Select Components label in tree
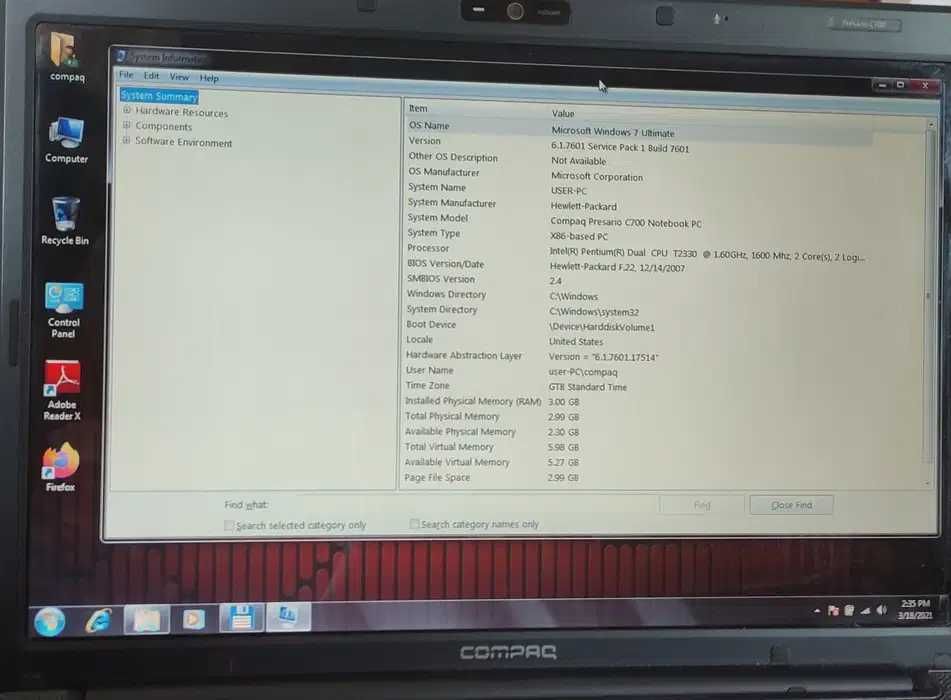Image resolution: width=951 pixels, height=700 pixels. coord(164,126)
